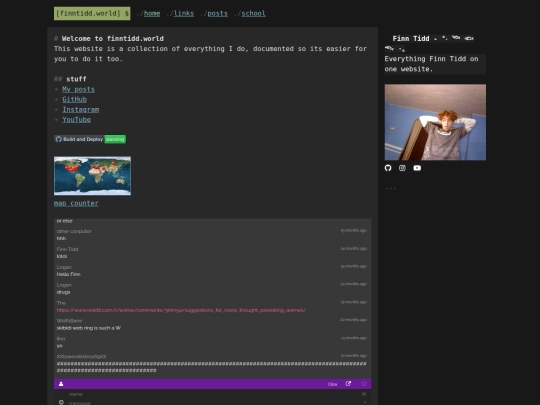Click the Finn Tidd profile photo
The image size is (540, 405).
click(x=435, y=122)
